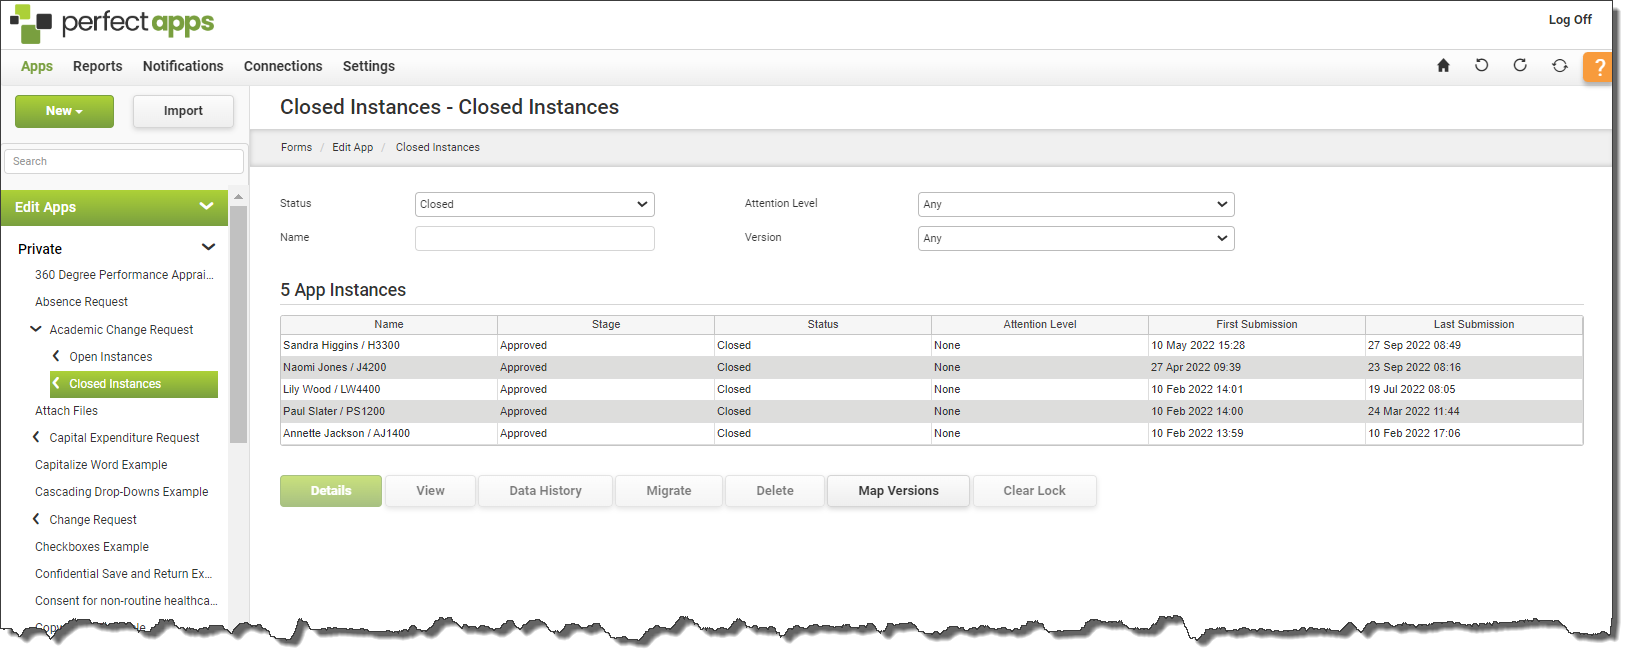Sort by the Attention Level column header

tap(1040, 324)
